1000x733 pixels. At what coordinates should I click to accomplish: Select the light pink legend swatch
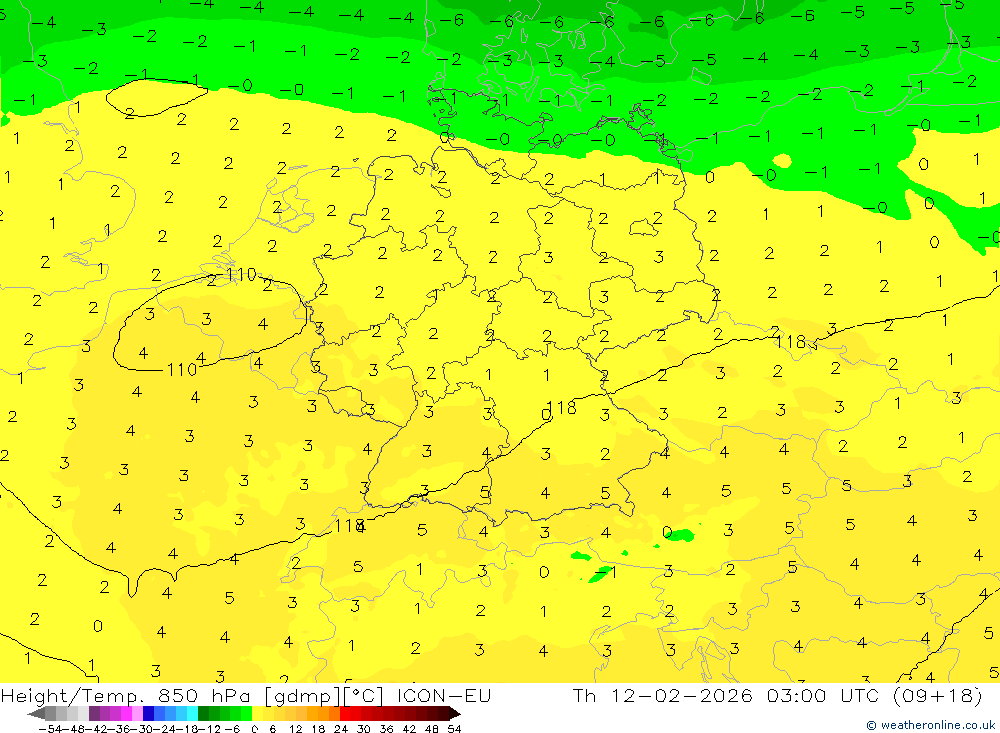tap(137, 713)
